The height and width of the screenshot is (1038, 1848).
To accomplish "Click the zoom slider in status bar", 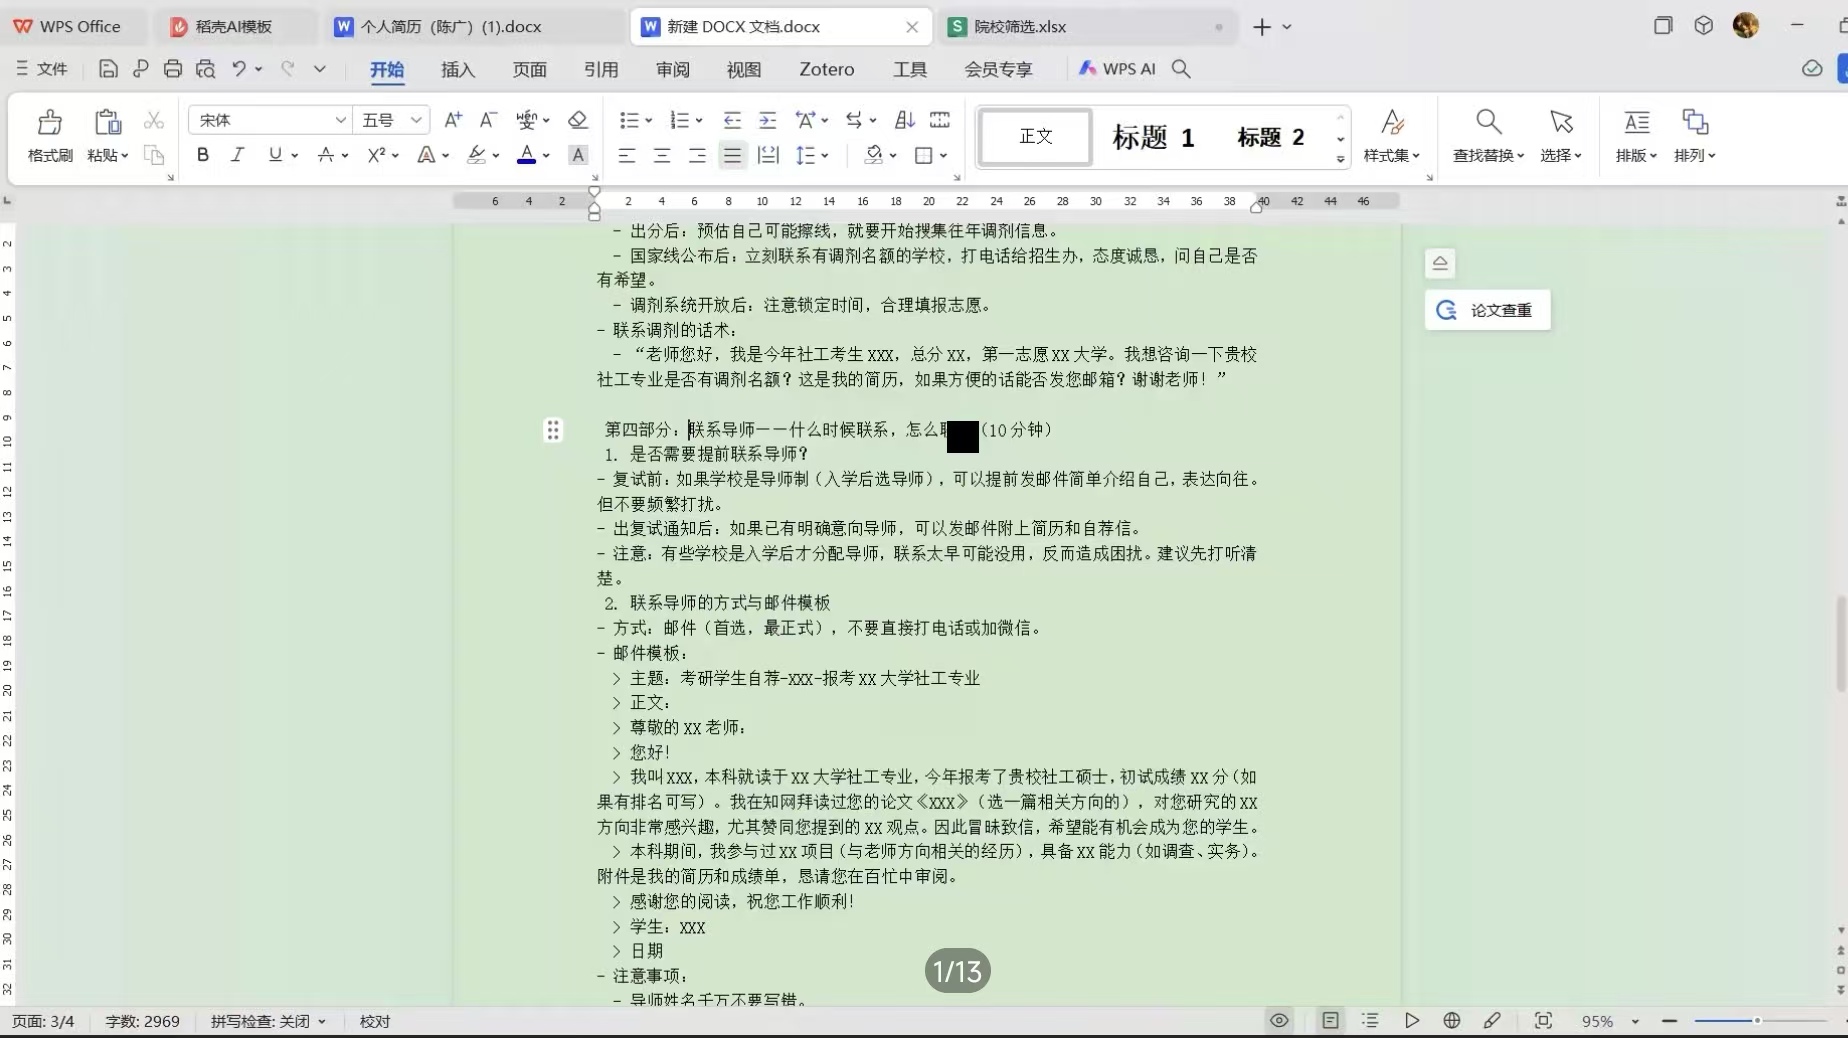I will (x=1757, y=1021).
